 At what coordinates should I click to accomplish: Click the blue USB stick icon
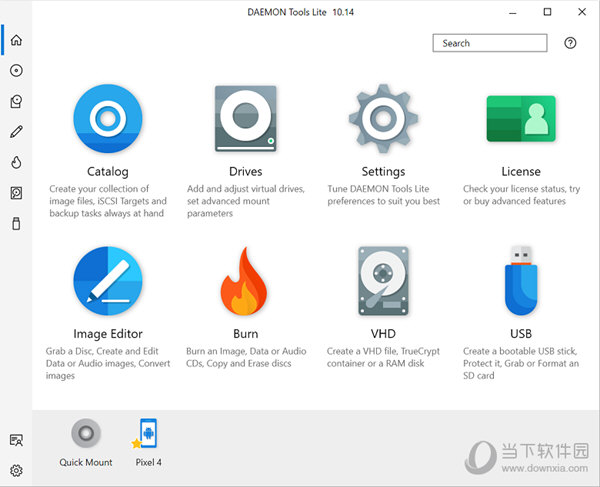click(x=521, y=281)
